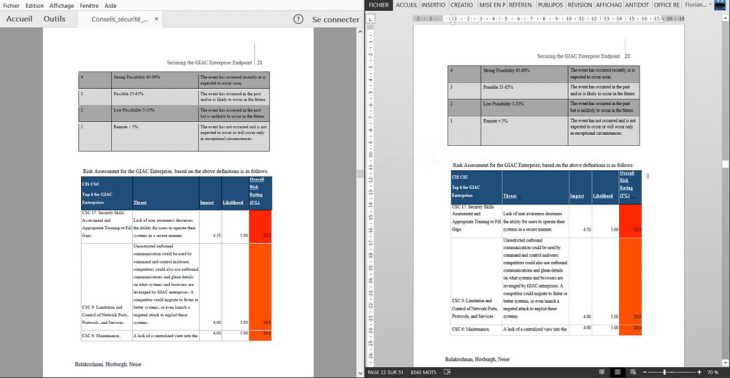The width and height of the screenshot is (730, 378).
Task: Click the Threat header in the PDF table
Action: coord(140,202)
